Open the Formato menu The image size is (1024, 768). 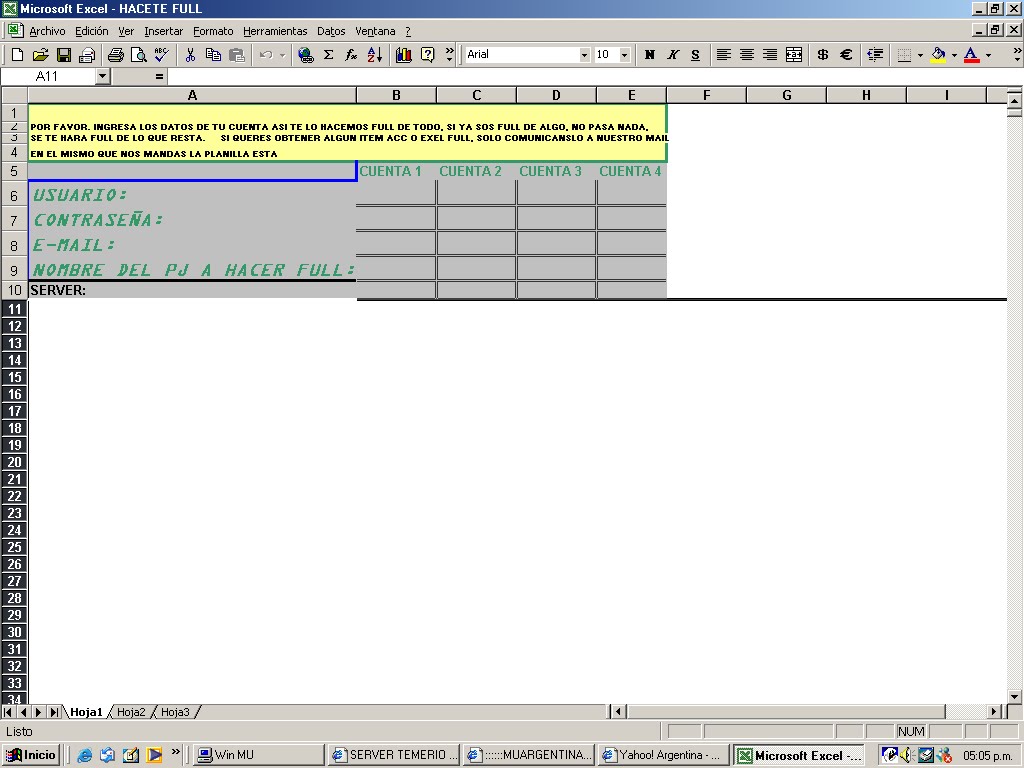(213, 31)
